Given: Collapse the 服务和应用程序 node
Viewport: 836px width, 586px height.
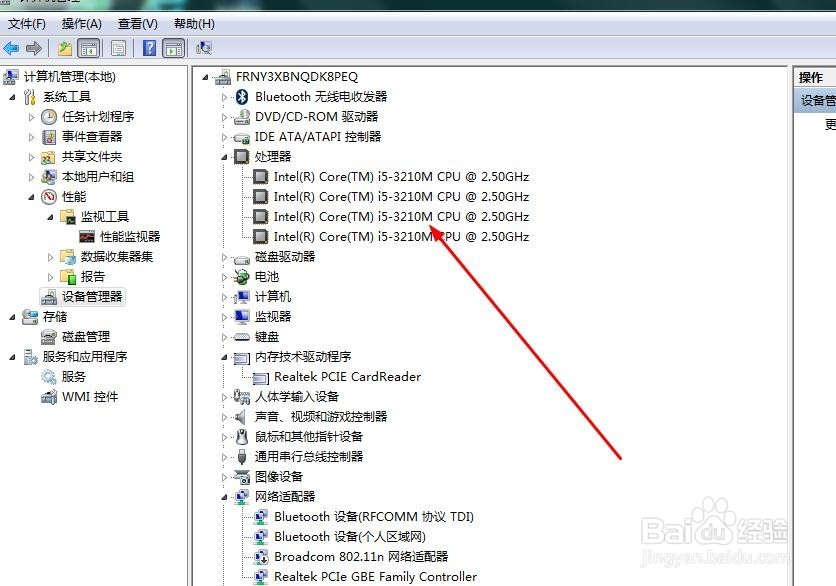Looking at the screenshot, I should 12,357.
